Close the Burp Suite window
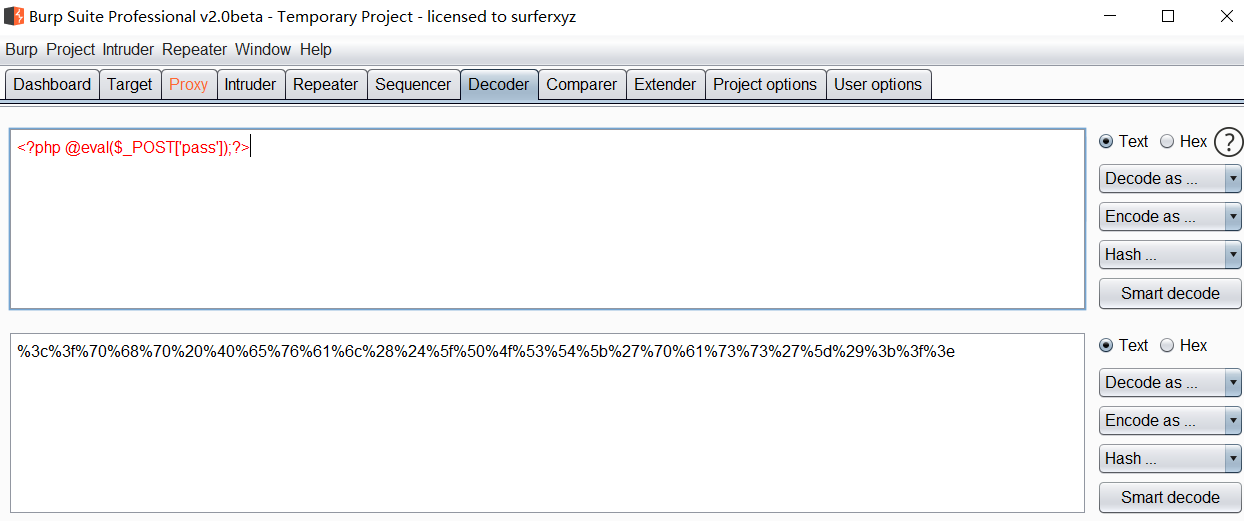1244x521 pixels. (x=1226, y=16)
